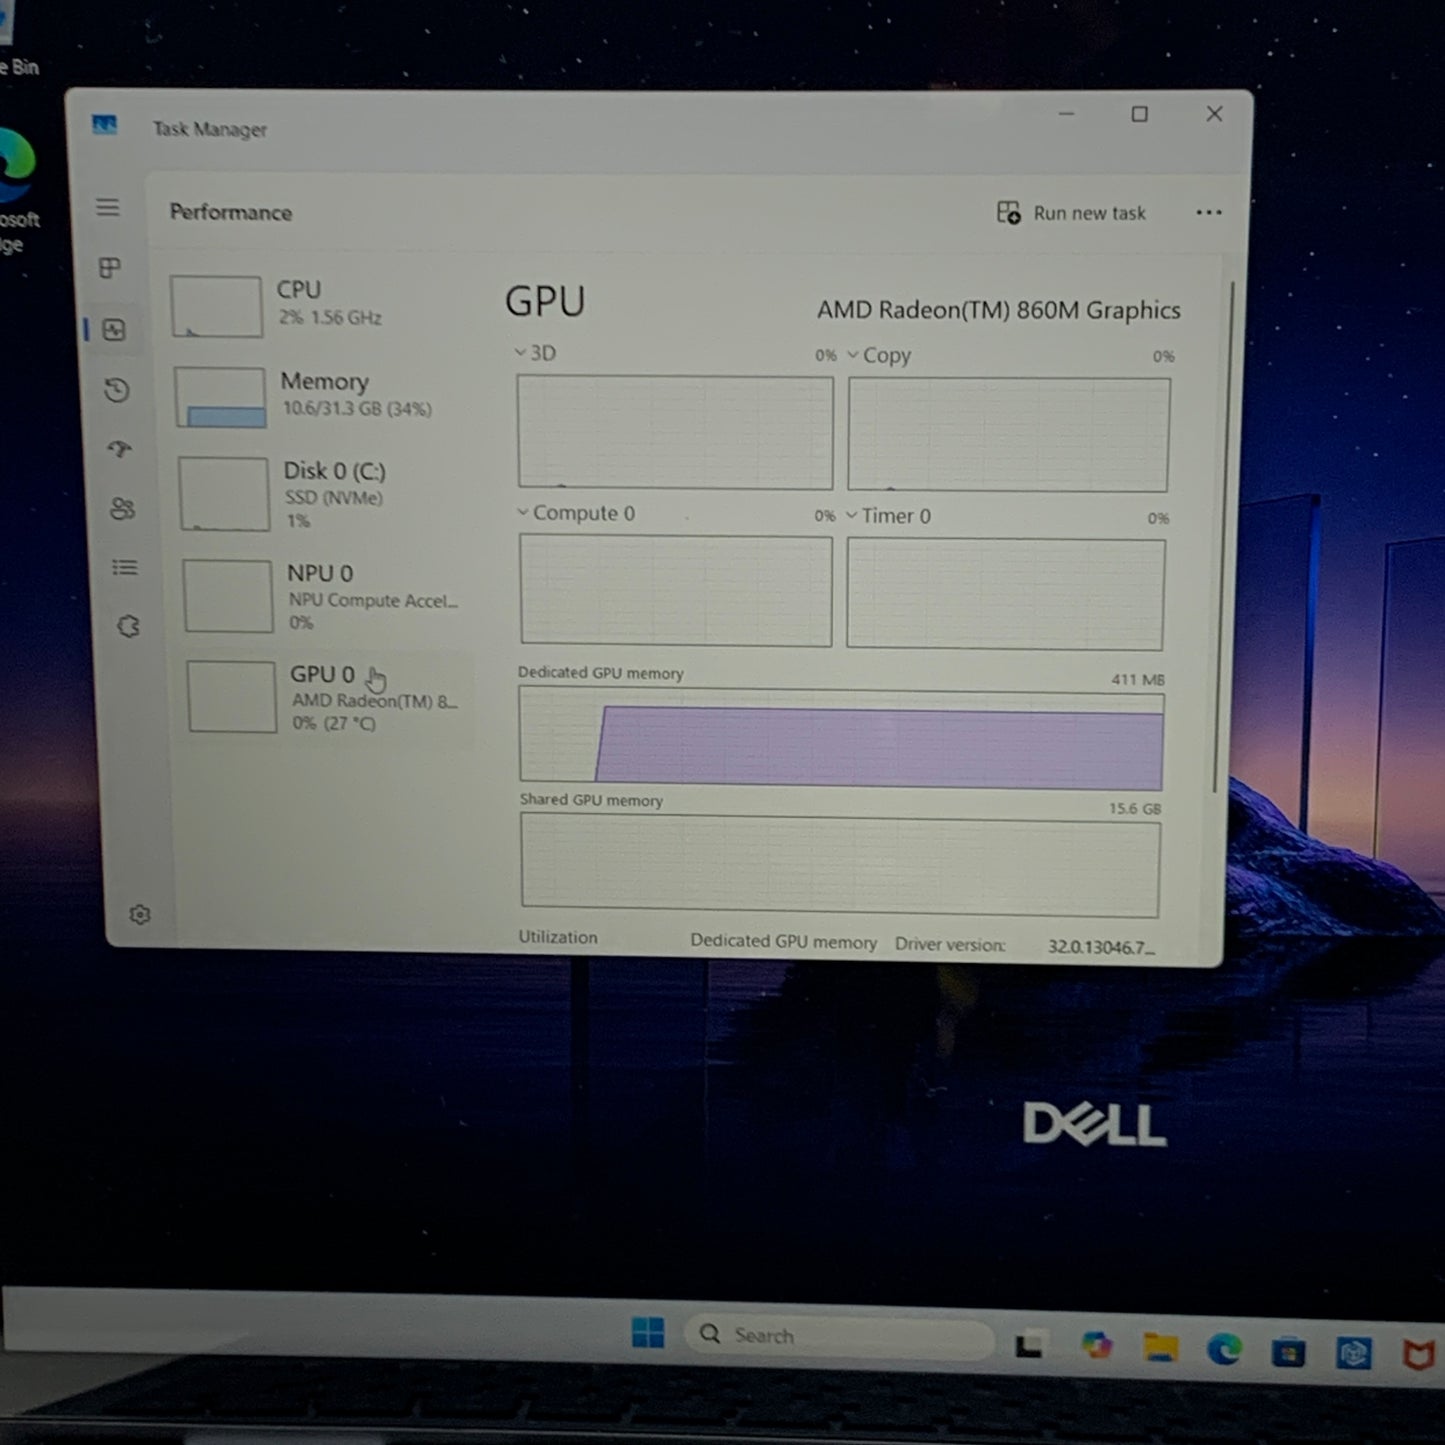Select the Performance page icon

[115, 330]
